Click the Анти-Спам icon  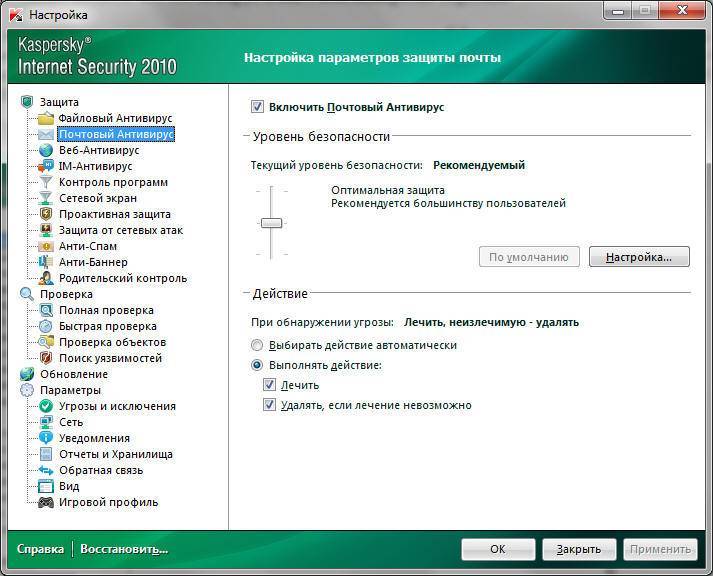tap(45, 246)
